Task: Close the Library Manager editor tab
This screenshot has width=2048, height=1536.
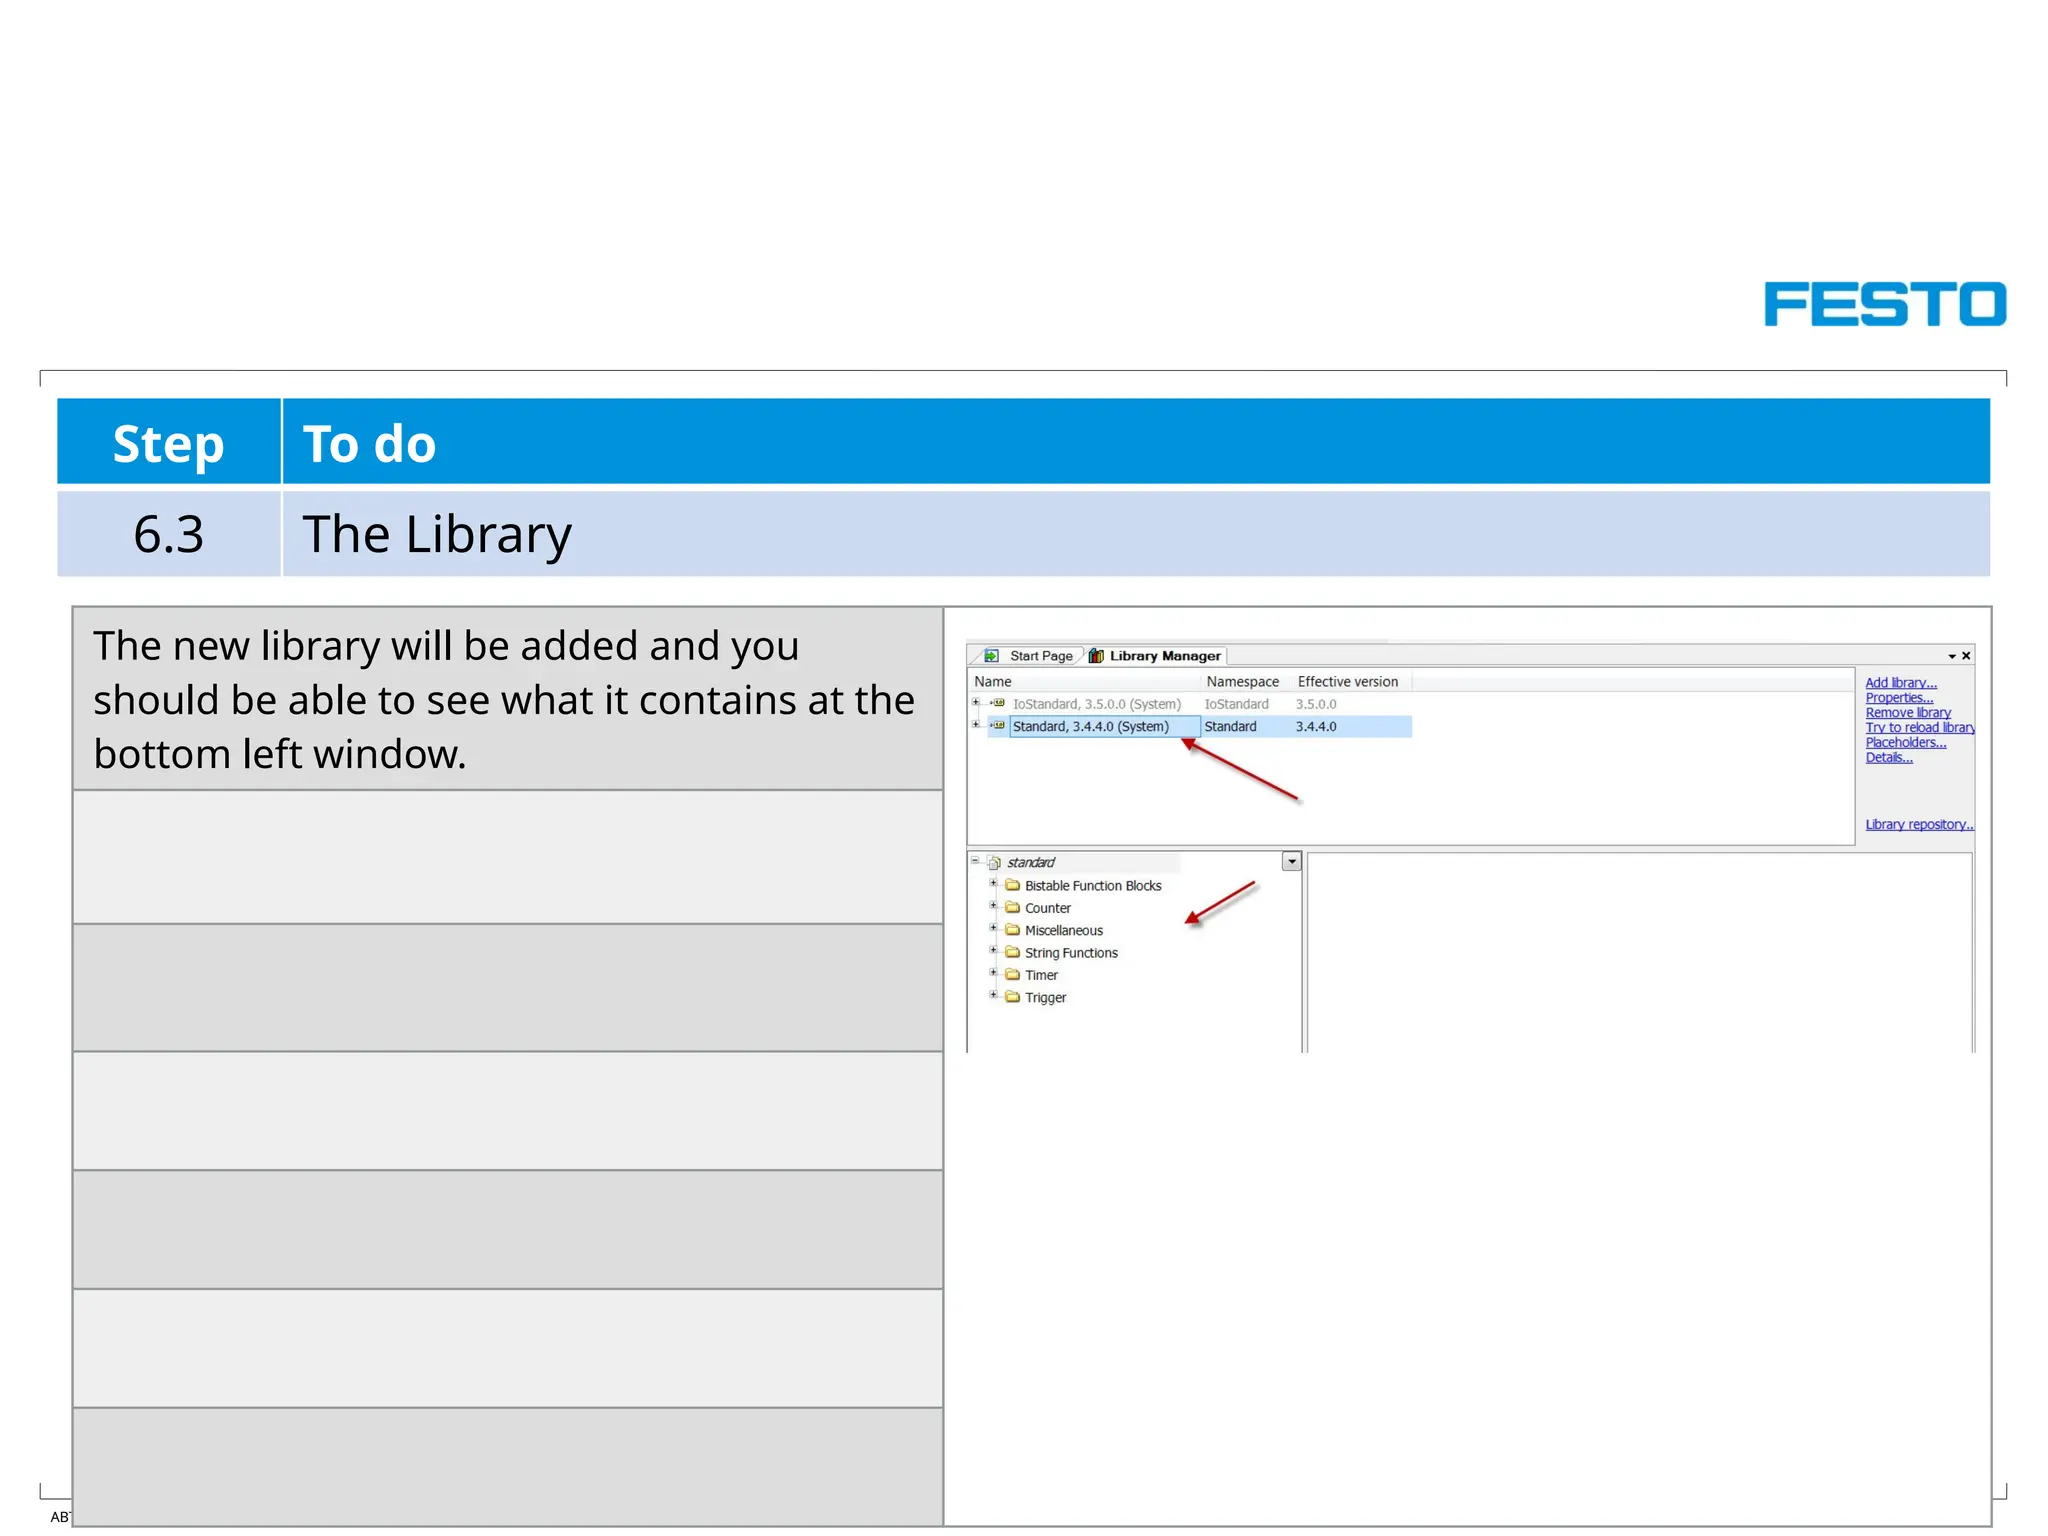Action: [x=1966, y=656]
